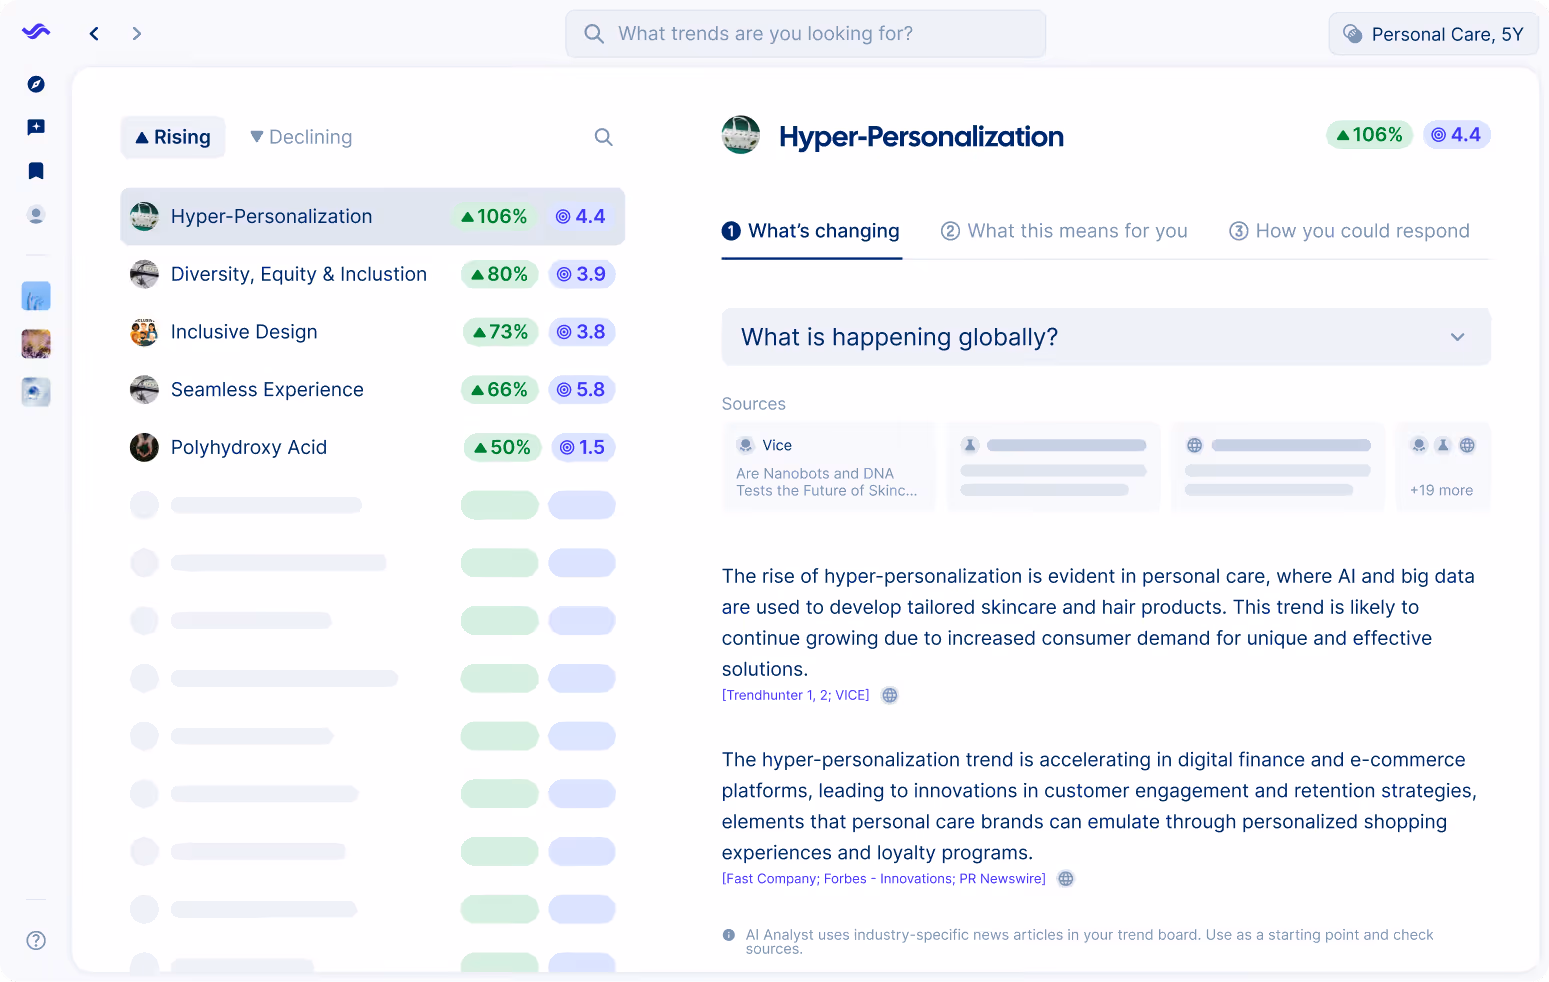This screenshot has width=1549, height=982.
Task: Open the blue eye board thumbnail
Action: pos(36,392)
